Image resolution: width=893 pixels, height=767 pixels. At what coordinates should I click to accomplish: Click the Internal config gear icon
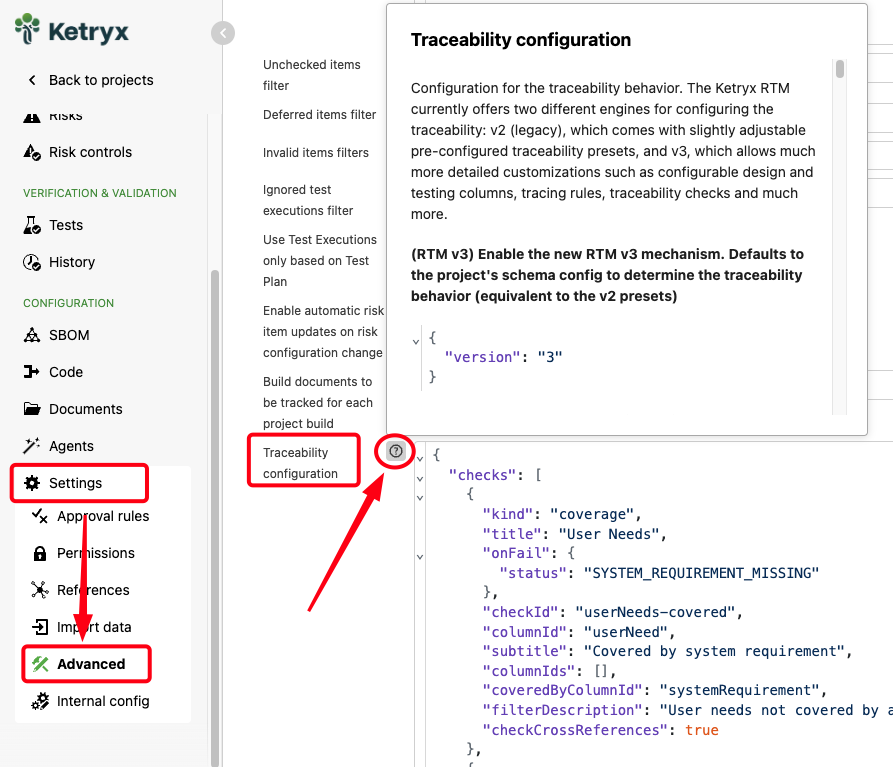pyautogui.click(x=40, y=701)
